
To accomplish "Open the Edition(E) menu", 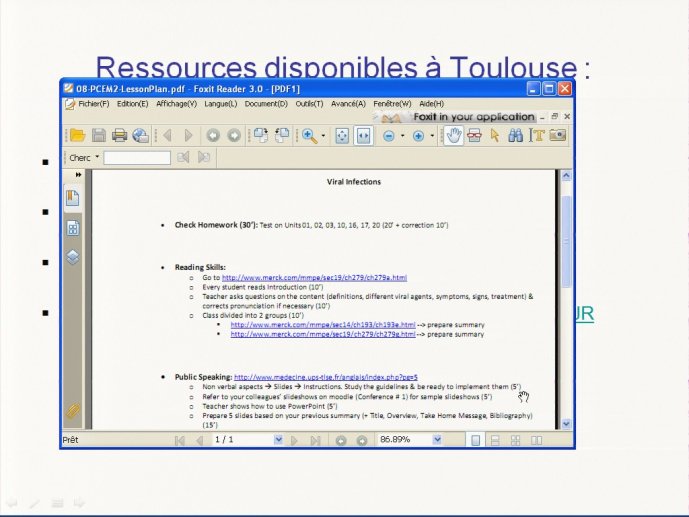I will click(133, 104).
